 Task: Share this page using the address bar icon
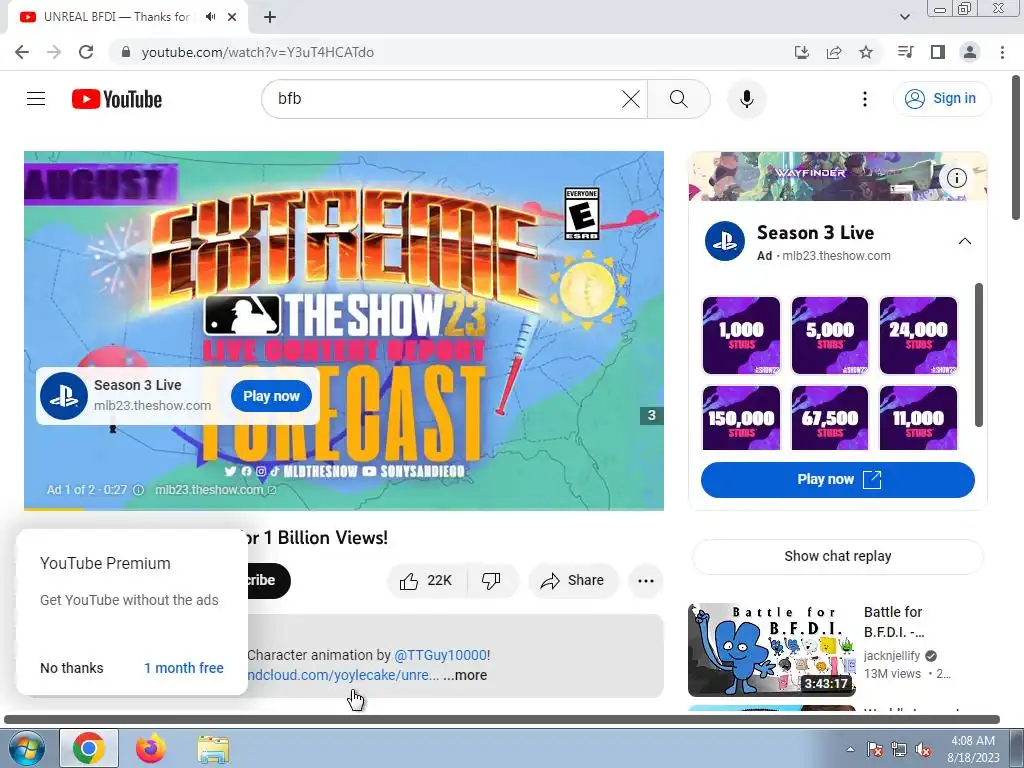[x=834, y=52]
